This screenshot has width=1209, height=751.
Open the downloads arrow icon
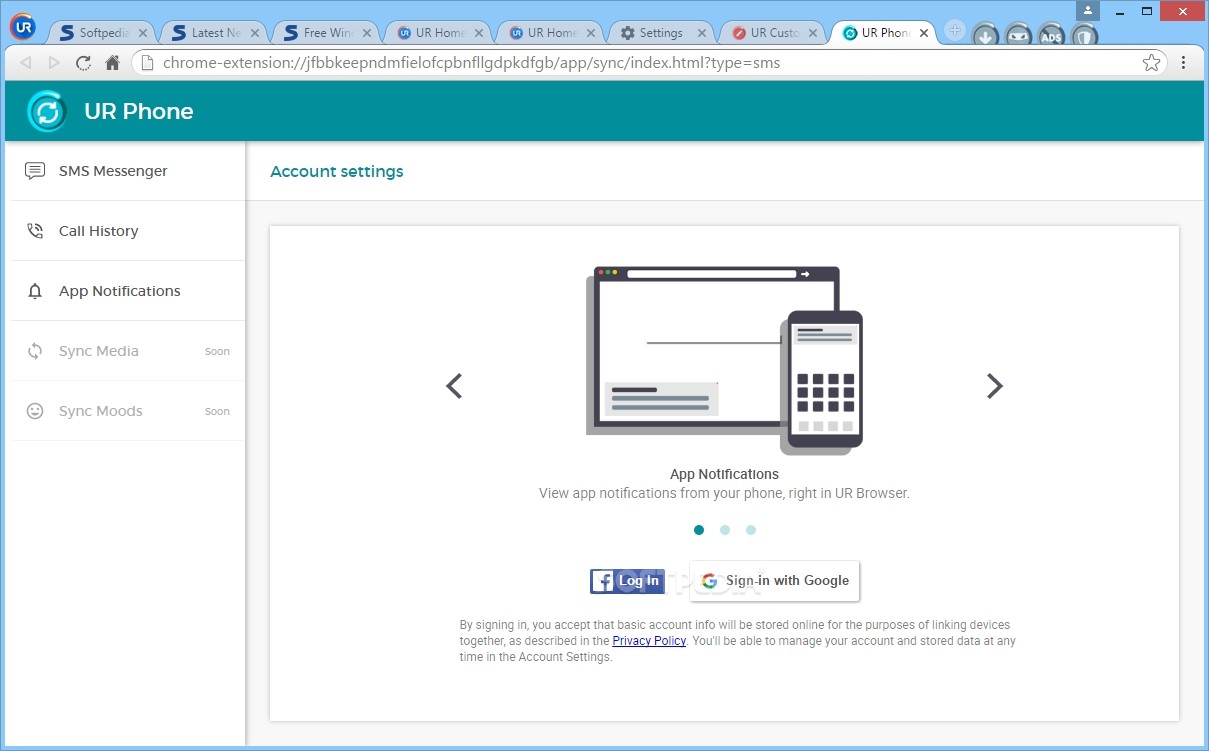[986, 37]
